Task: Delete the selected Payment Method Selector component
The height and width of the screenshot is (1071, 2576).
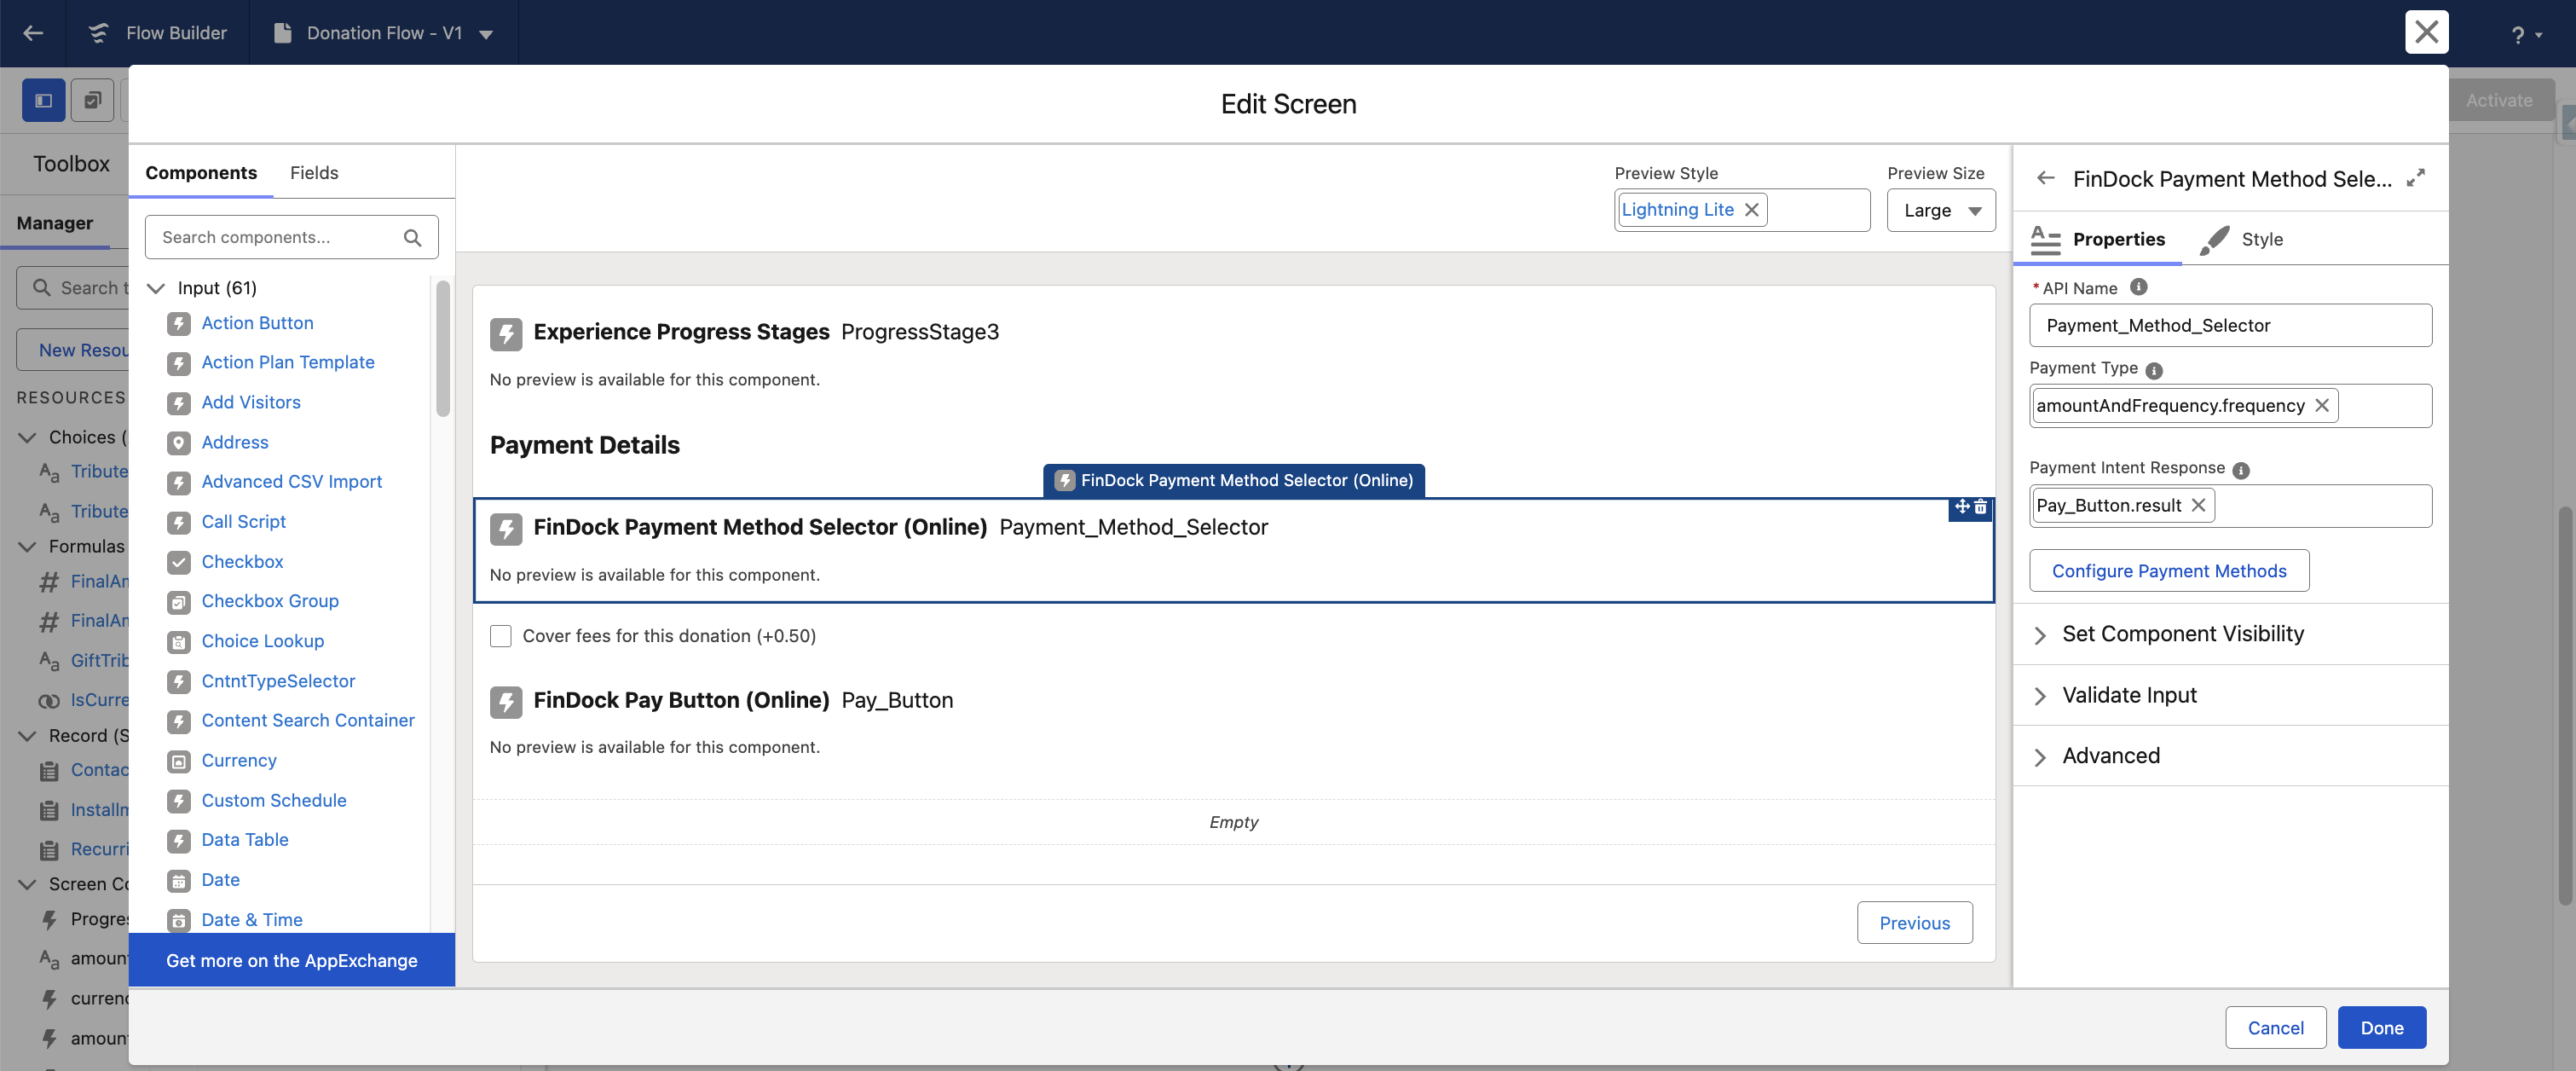Action: [x=1981, y=508]
